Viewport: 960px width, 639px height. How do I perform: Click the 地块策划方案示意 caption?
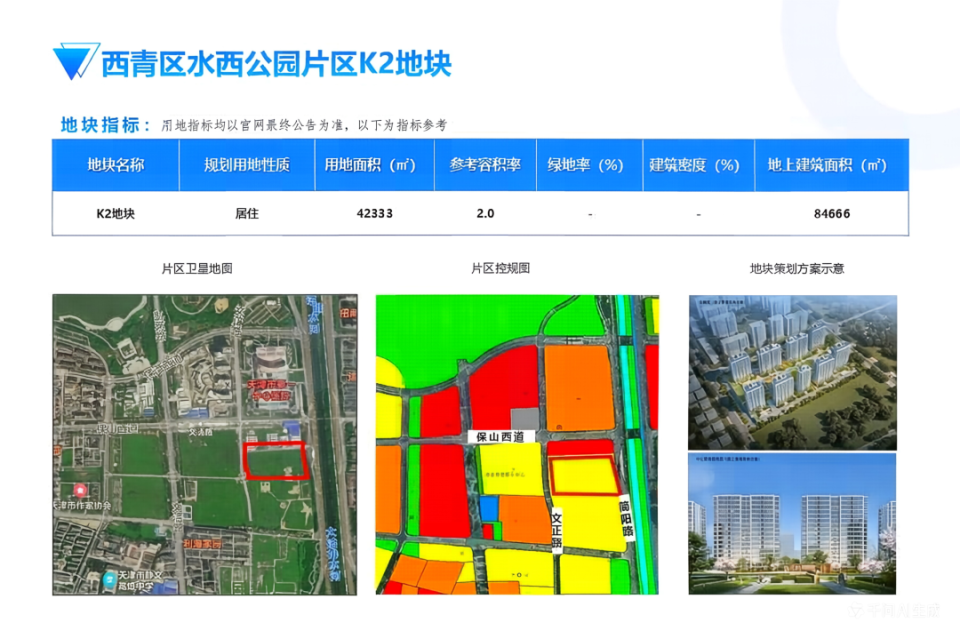[797, 269]
